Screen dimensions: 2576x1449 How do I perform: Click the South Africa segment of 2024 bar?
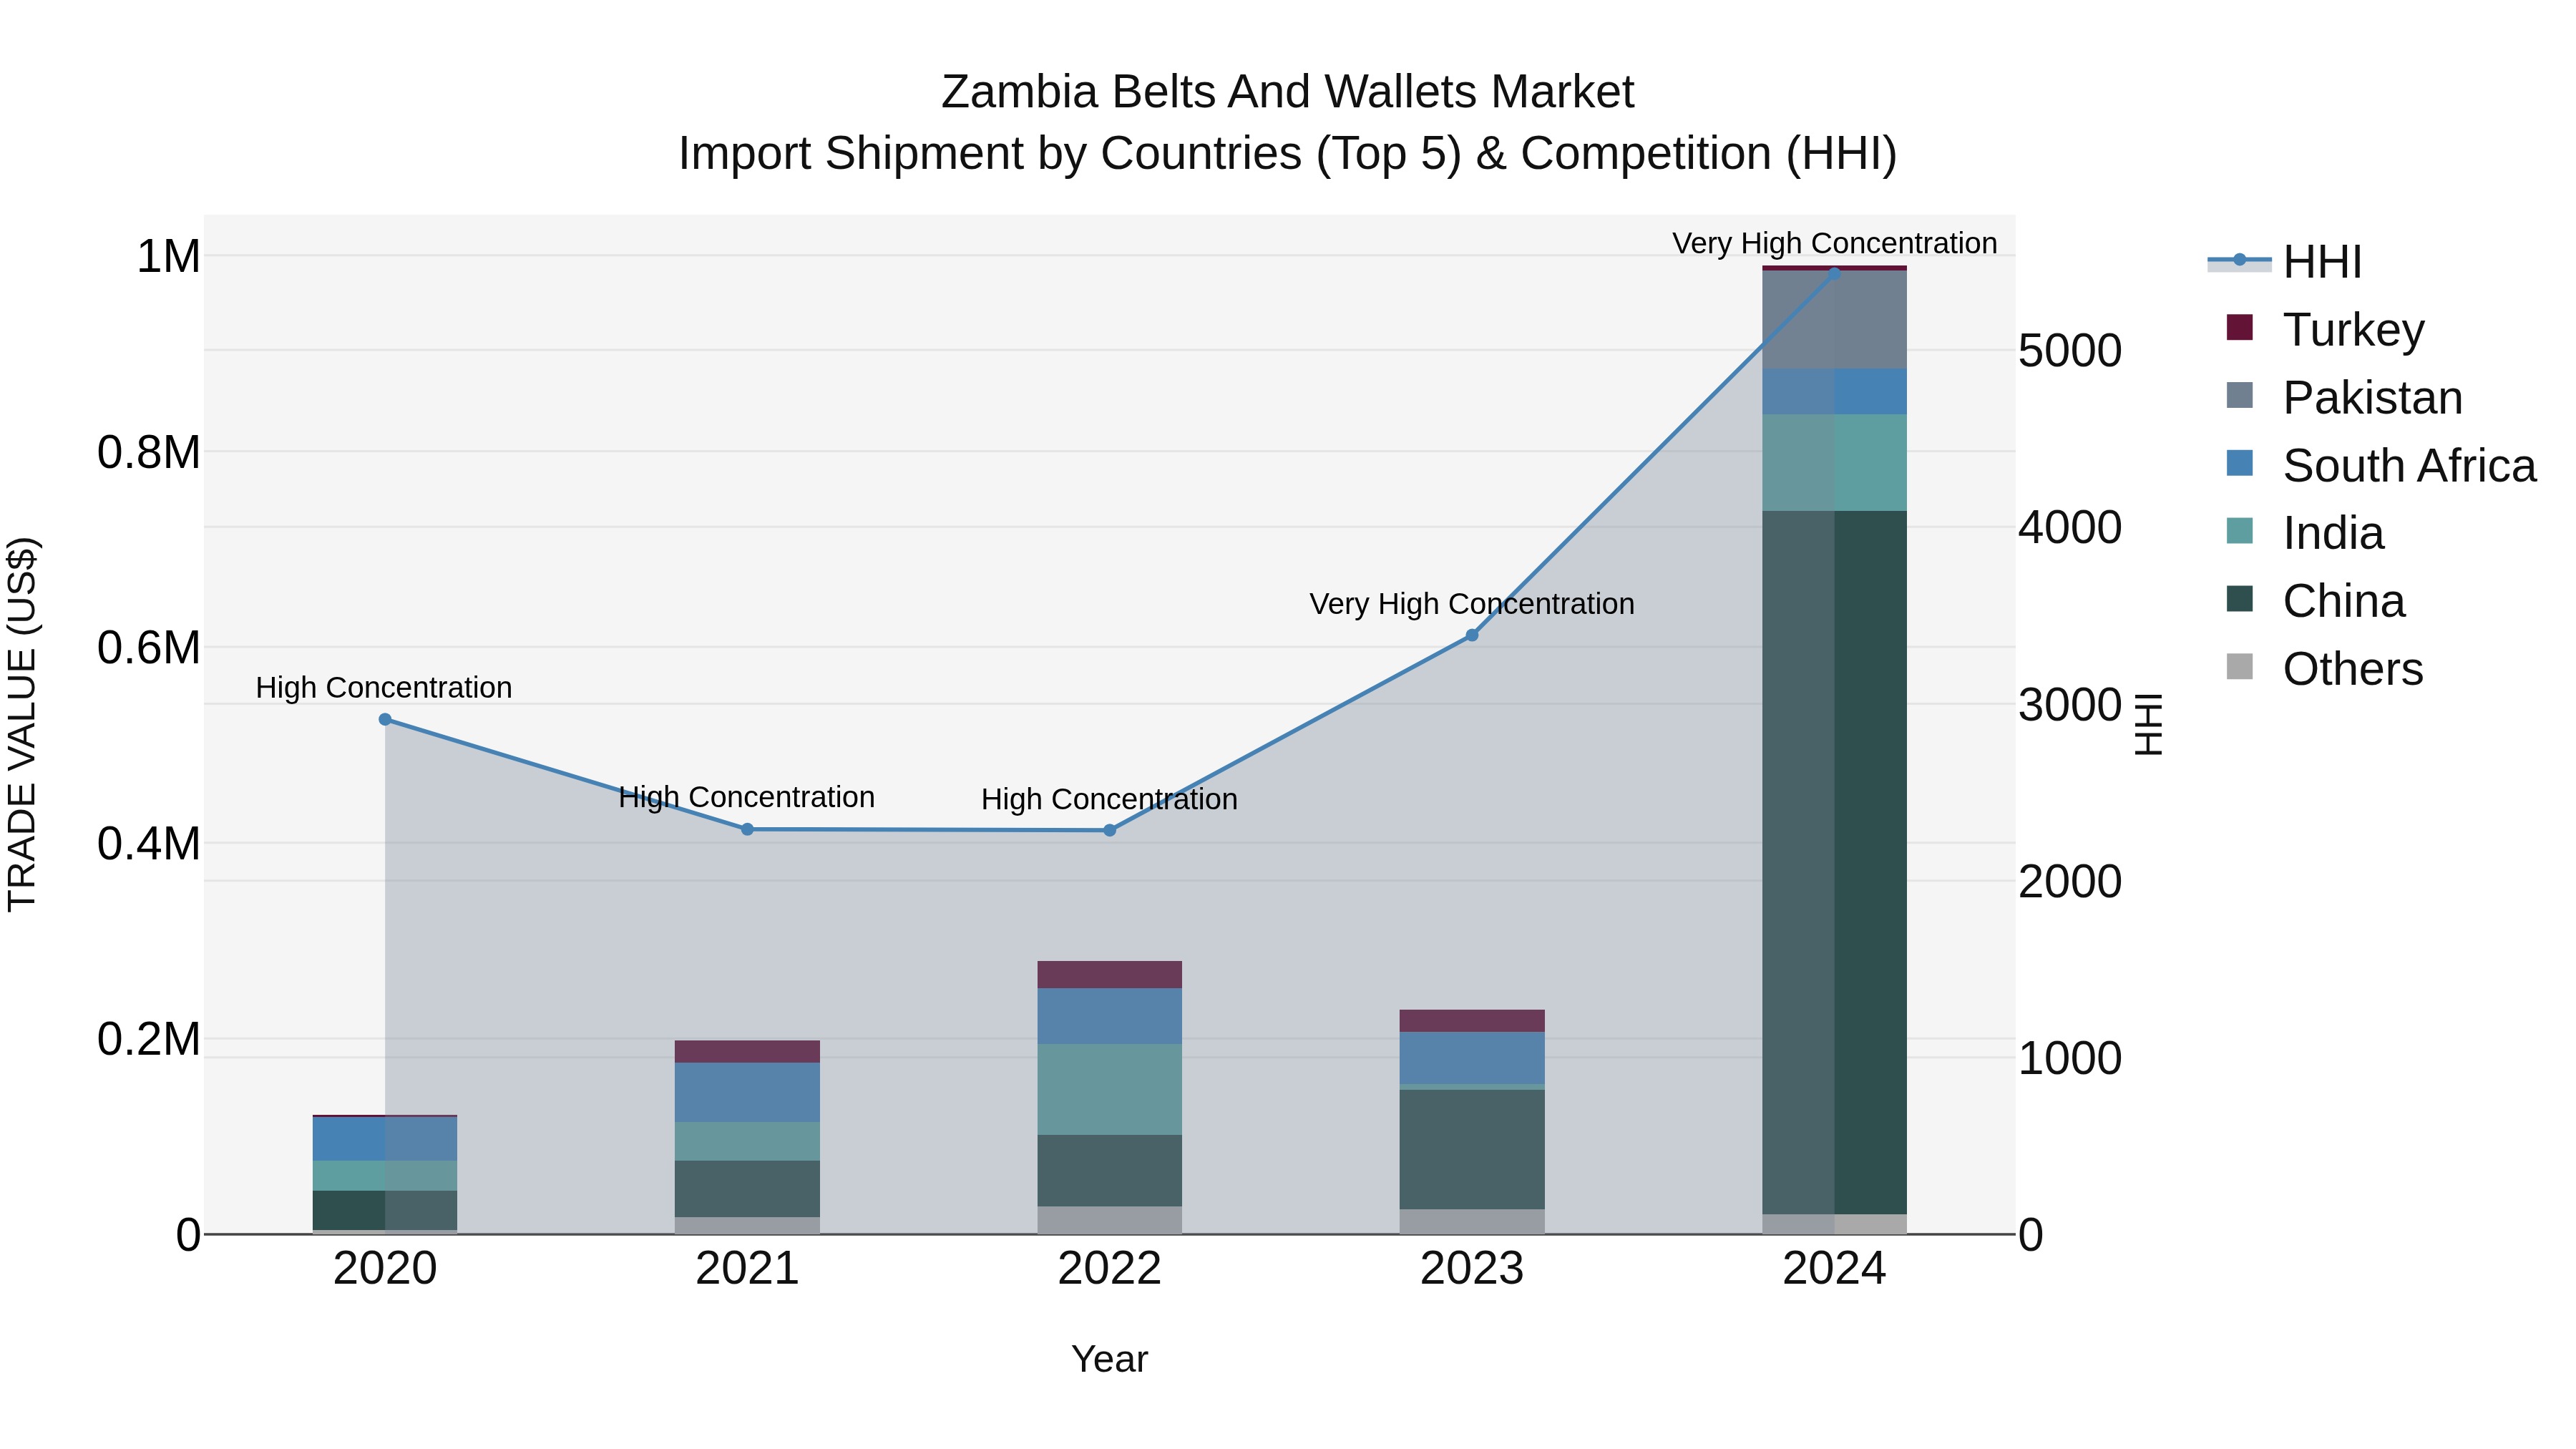[1834, 392]
